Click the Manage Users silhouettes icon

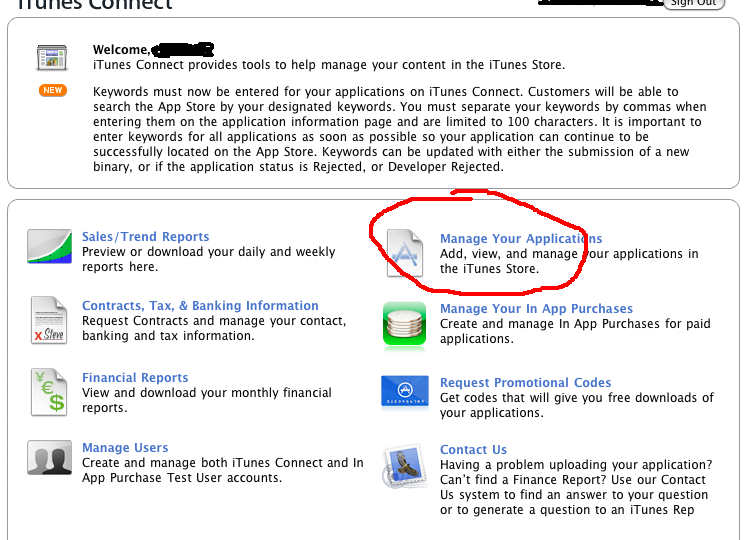pos(49,457)
